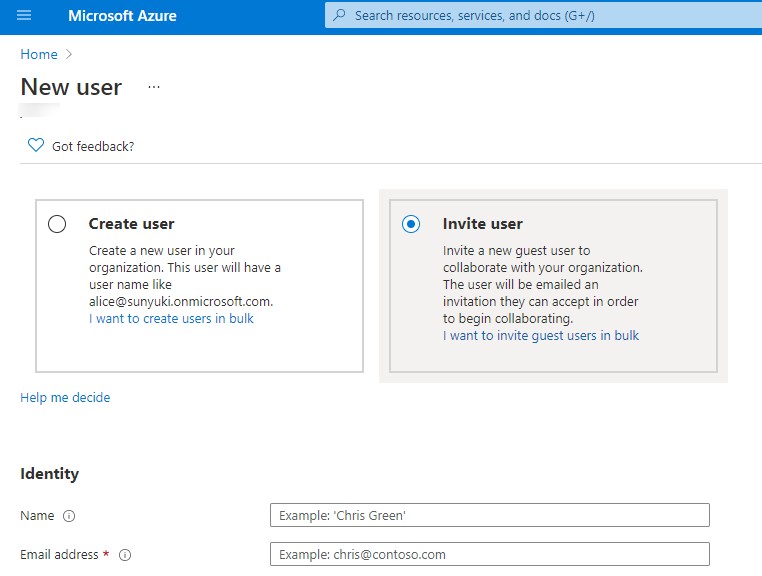The image size is (762, 576).
Task: Click the breadcrumb chevron after Home
Action: tap(69, 54)
